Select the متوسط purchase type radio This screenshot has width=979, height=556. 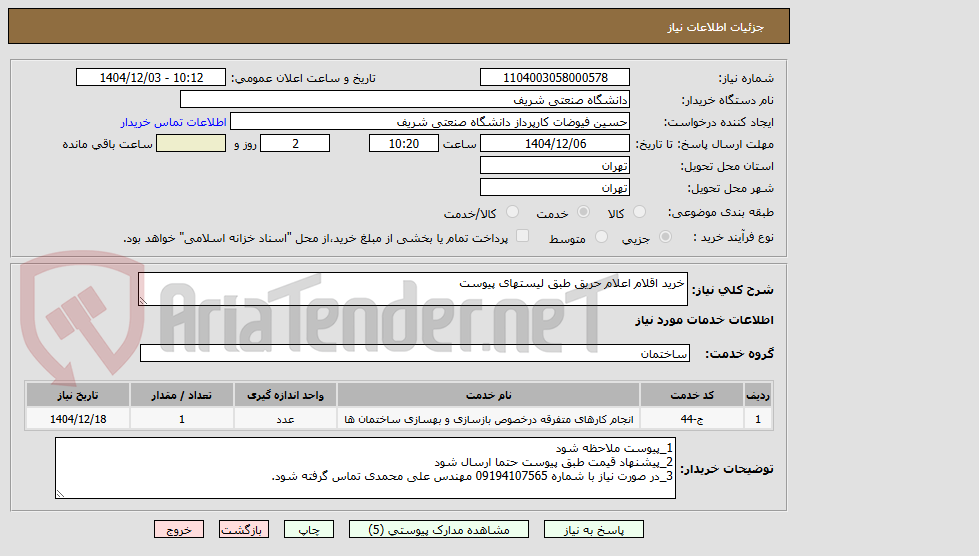pos(601,237)
